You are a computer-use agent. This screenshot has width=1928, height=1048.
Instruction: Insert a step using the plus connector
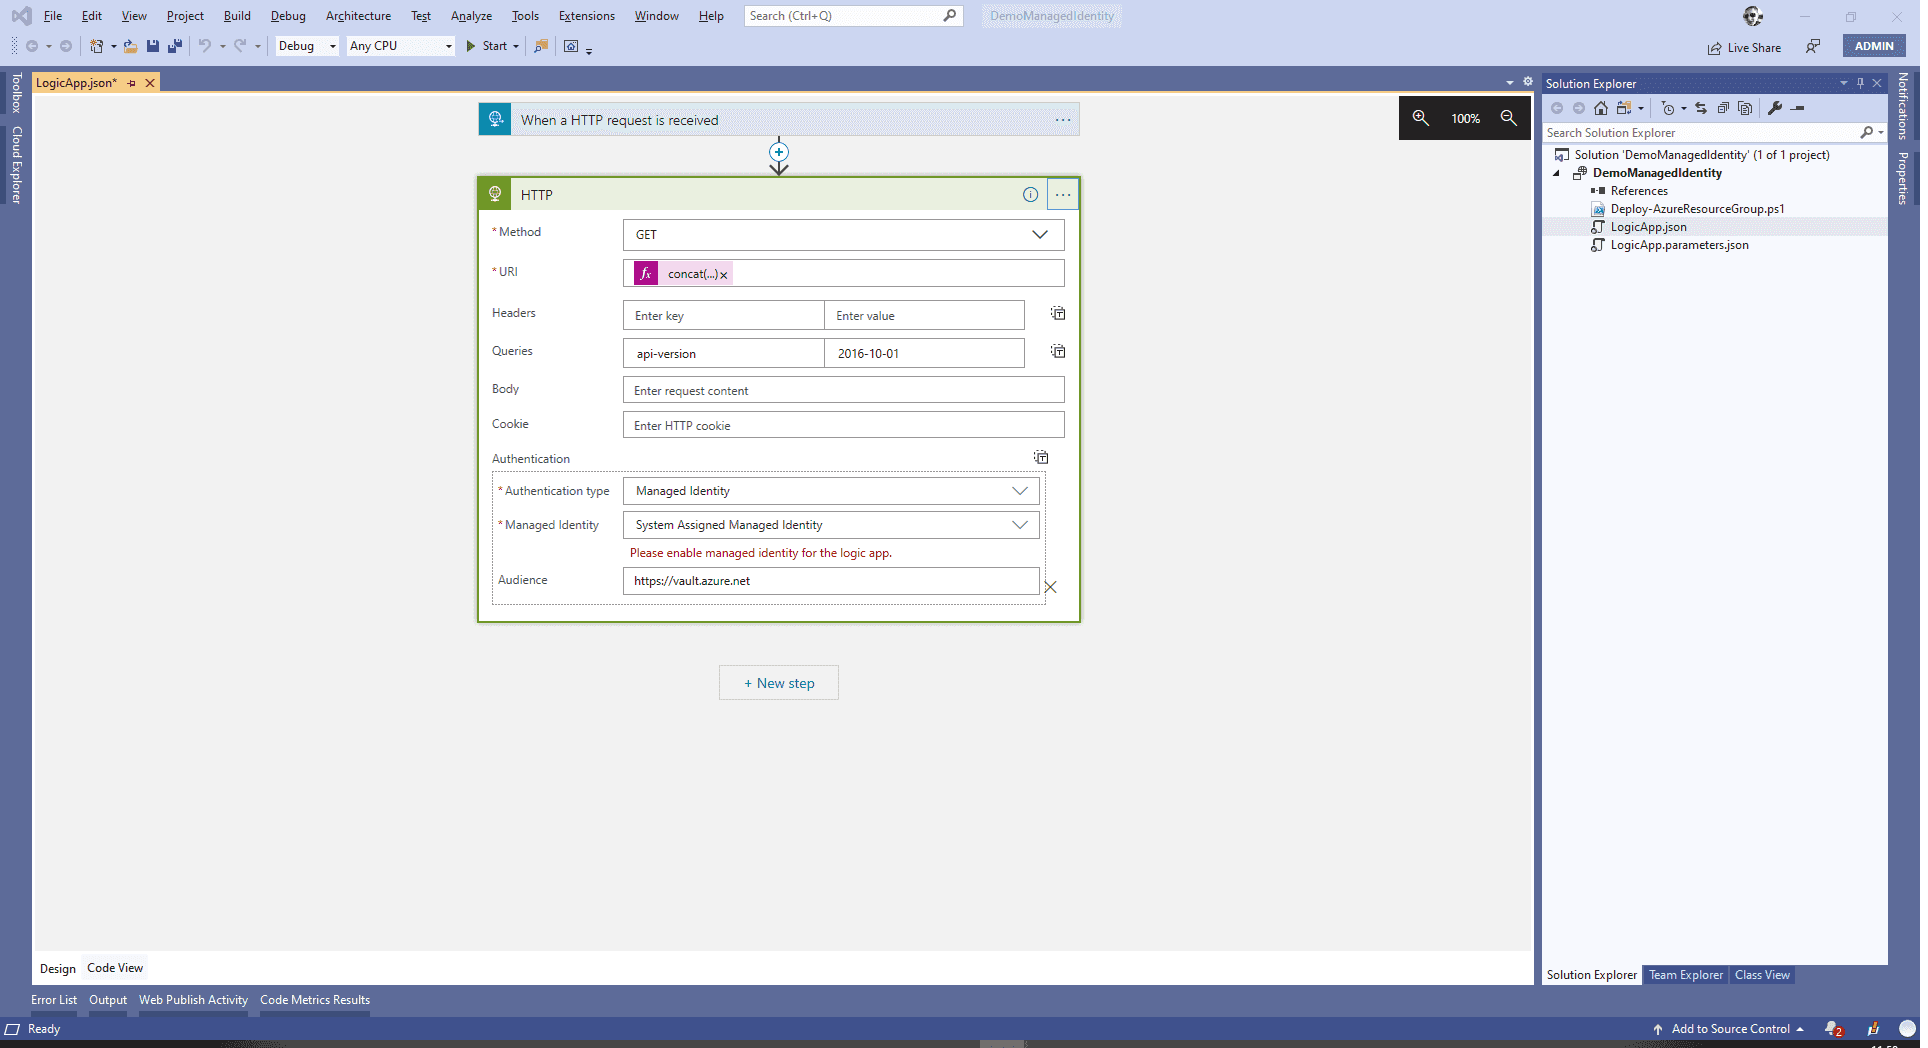pyautogui.click(x=779, y=152)
